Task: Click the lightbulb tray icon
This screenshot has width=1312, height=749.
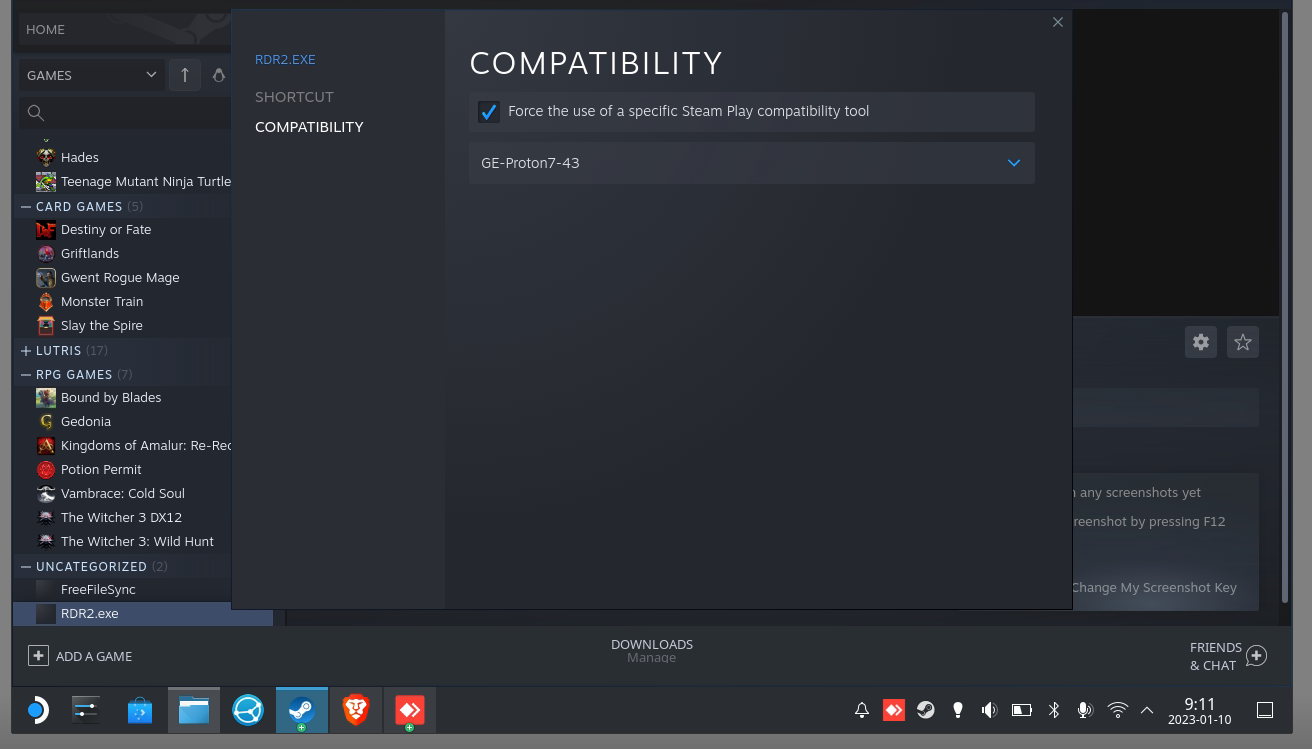Action: [958, 710]
